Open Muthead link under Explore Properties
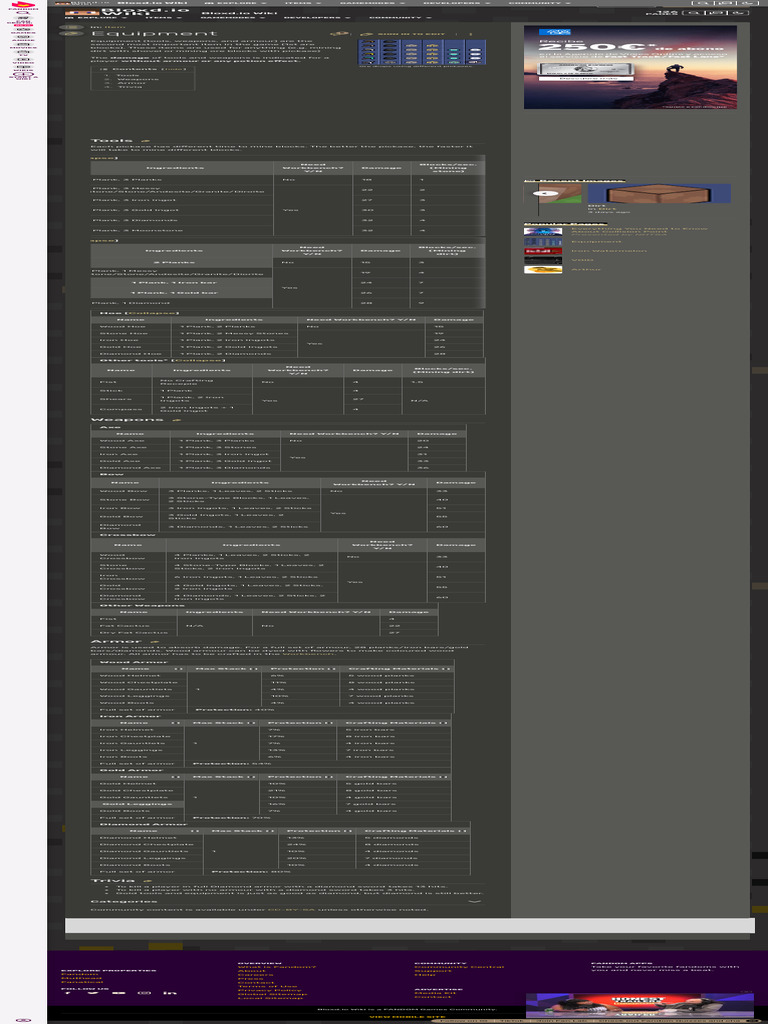 point(82,978)
